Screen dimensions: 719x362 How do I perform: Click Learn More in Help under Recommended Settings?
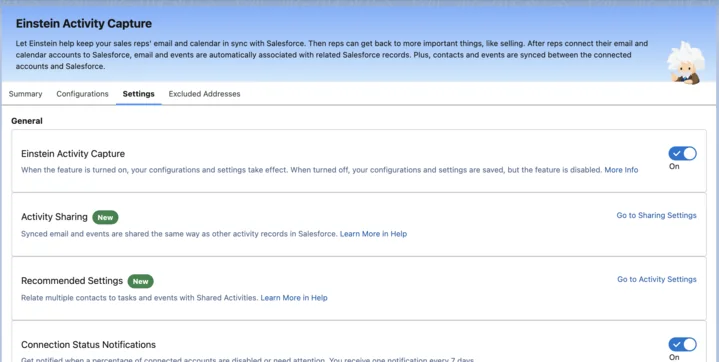(294, 297)
